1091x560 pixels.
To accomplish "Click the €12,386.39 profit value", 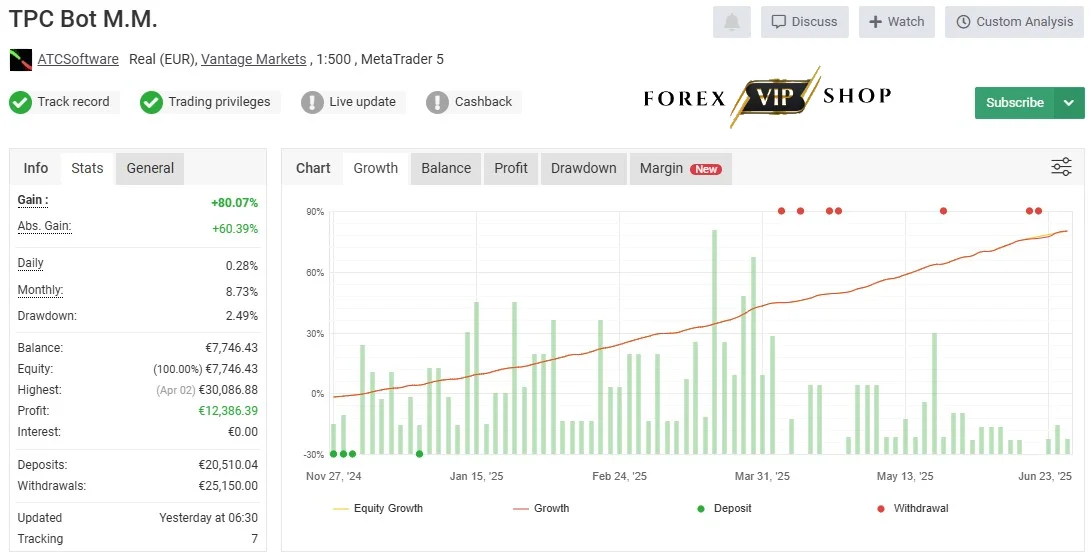I will pos(228,410).
